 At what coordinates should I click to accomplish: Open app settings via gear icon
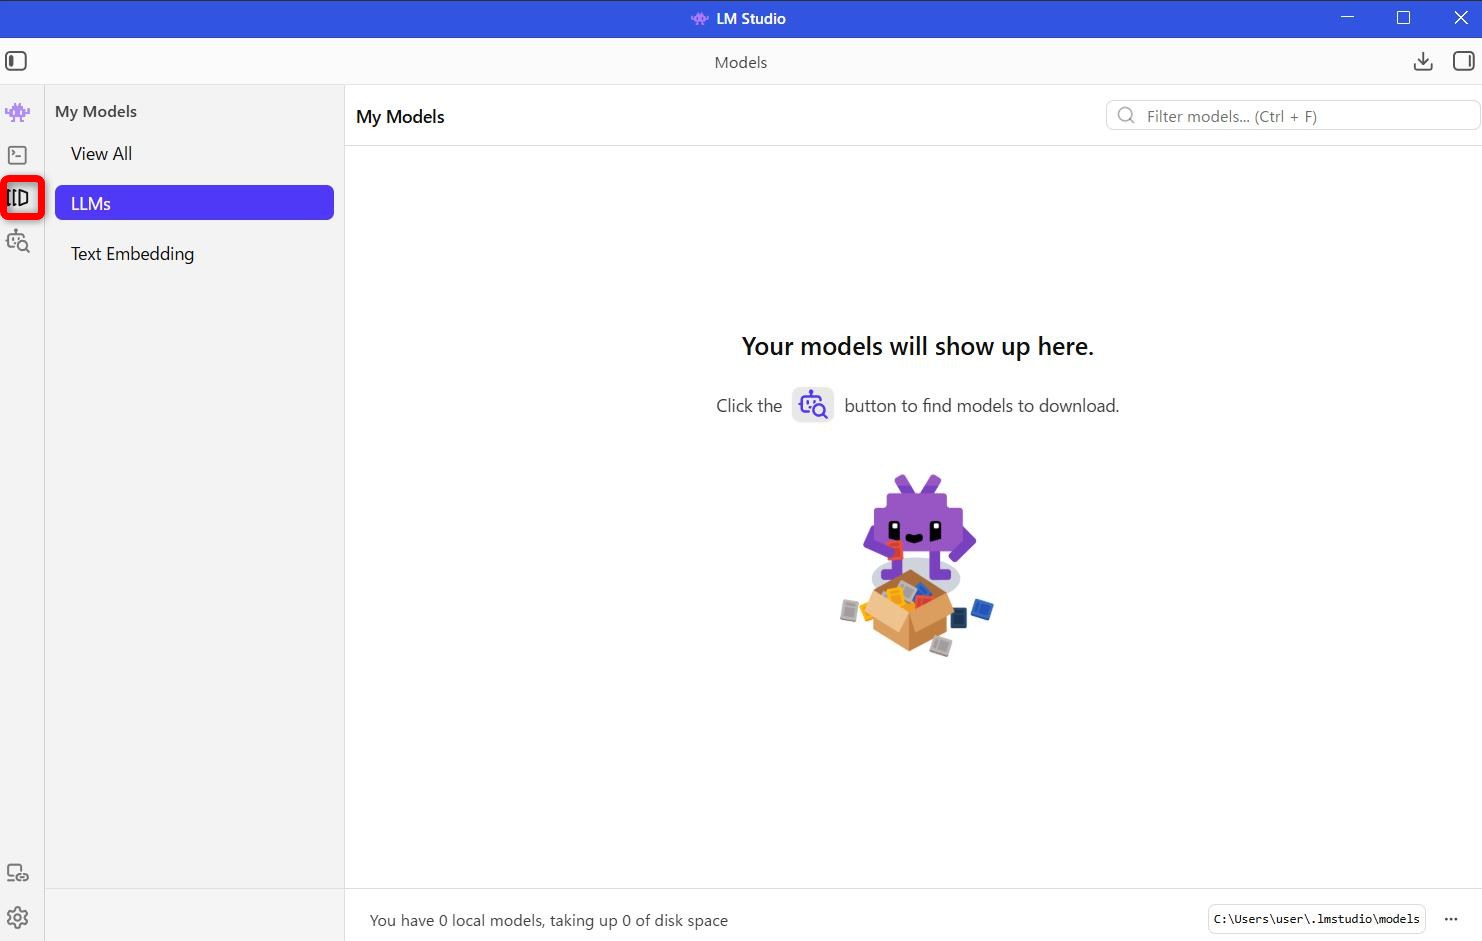(x=18, y=917)
